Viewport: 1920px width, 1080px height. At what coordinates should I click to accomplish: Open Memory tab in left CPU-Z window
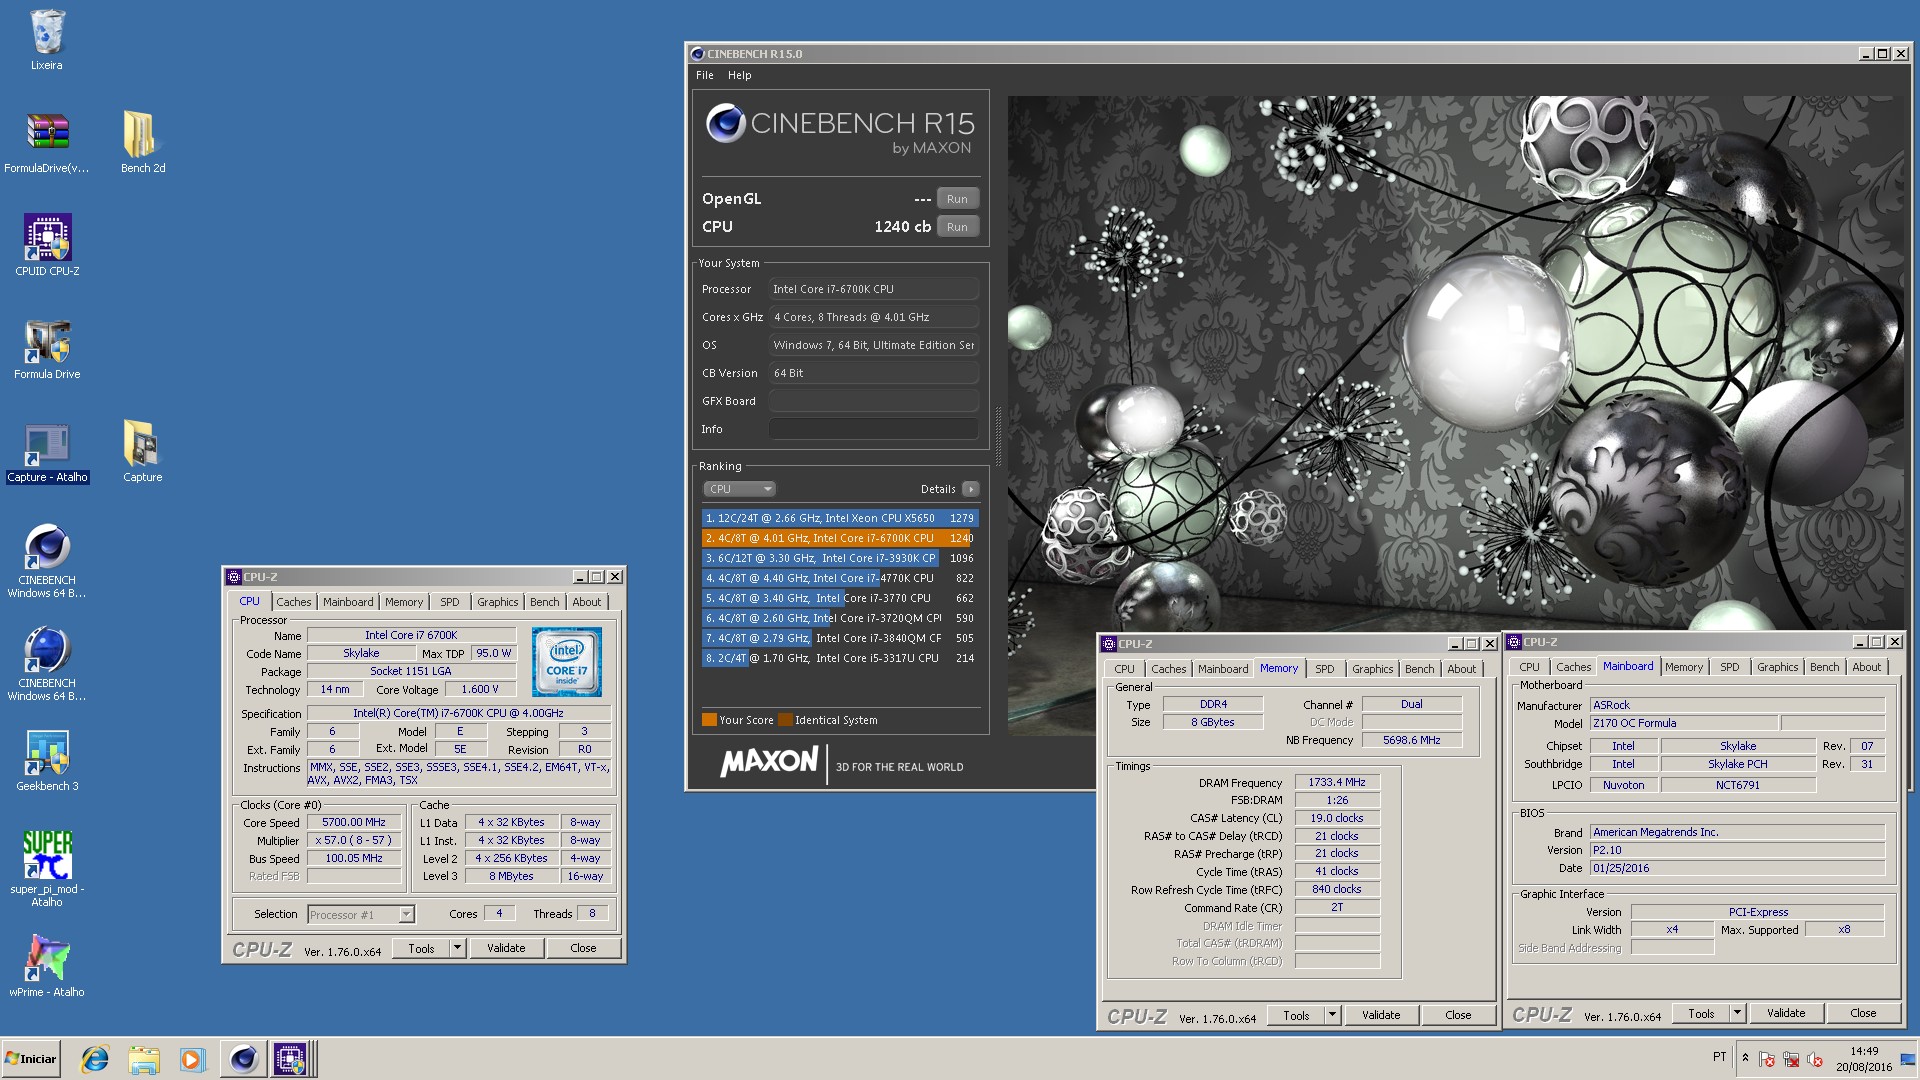[x=404, y=602]
